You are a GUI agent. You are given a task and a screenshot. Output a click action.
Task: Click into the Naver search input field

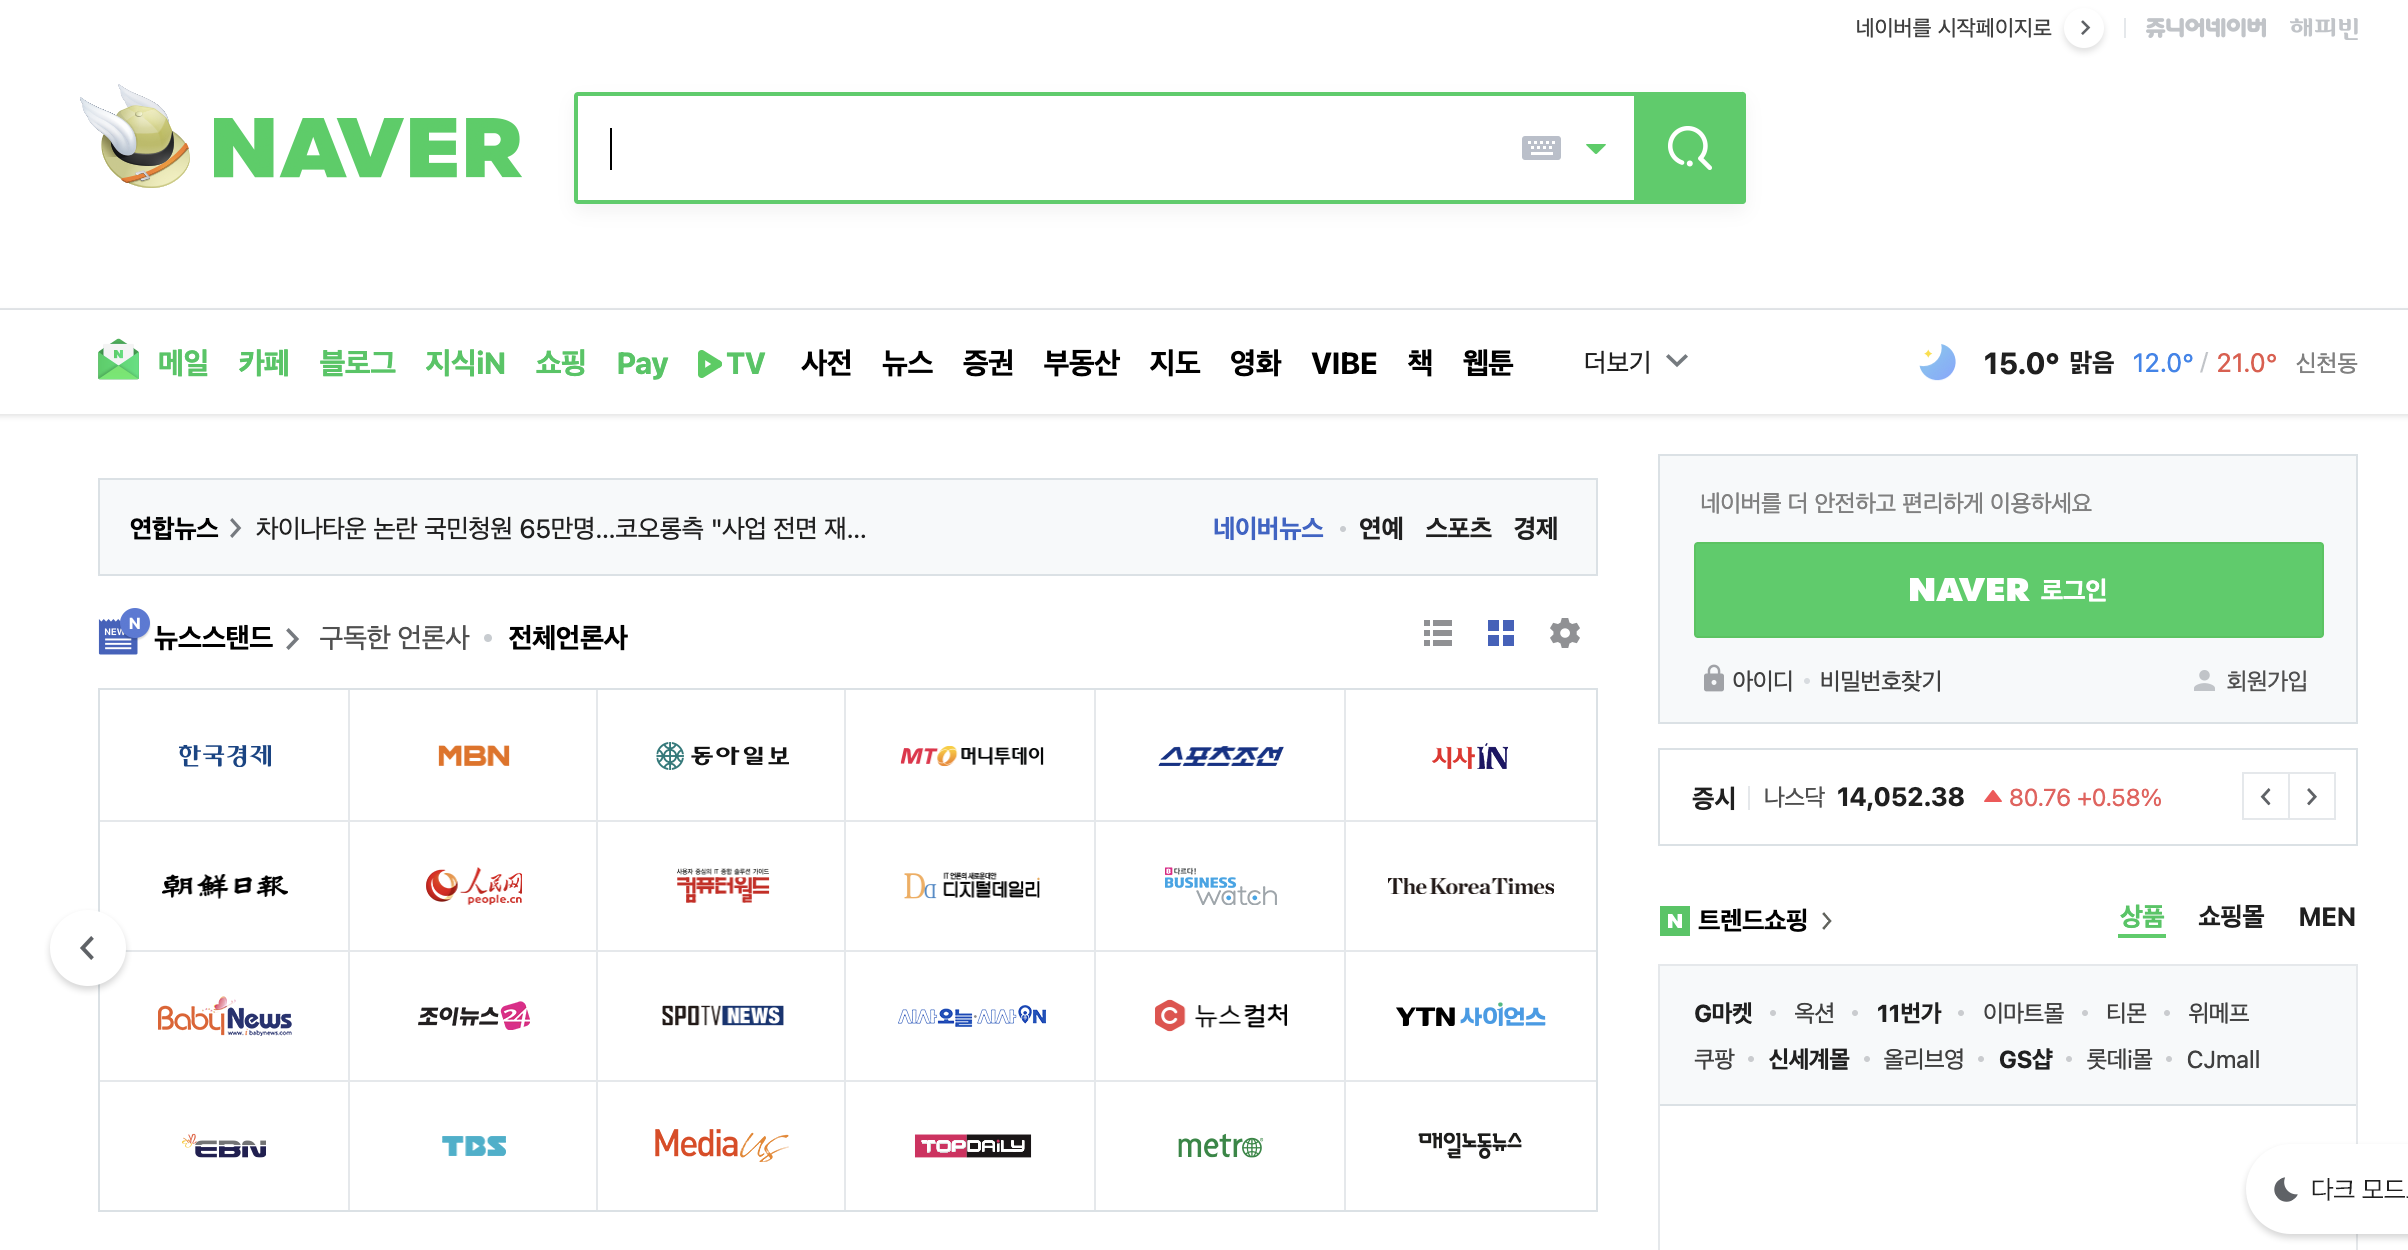pos(1050,149)
